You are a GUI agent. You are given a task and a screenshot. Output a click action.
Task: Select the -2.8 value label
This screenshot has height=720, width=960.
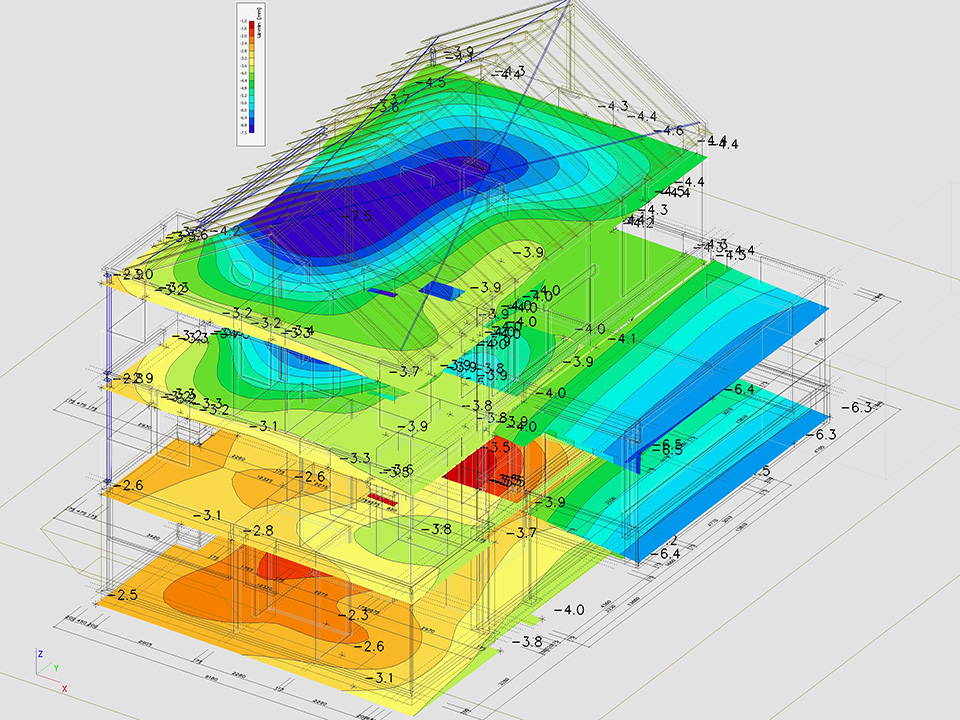click(x=260, y=530)
